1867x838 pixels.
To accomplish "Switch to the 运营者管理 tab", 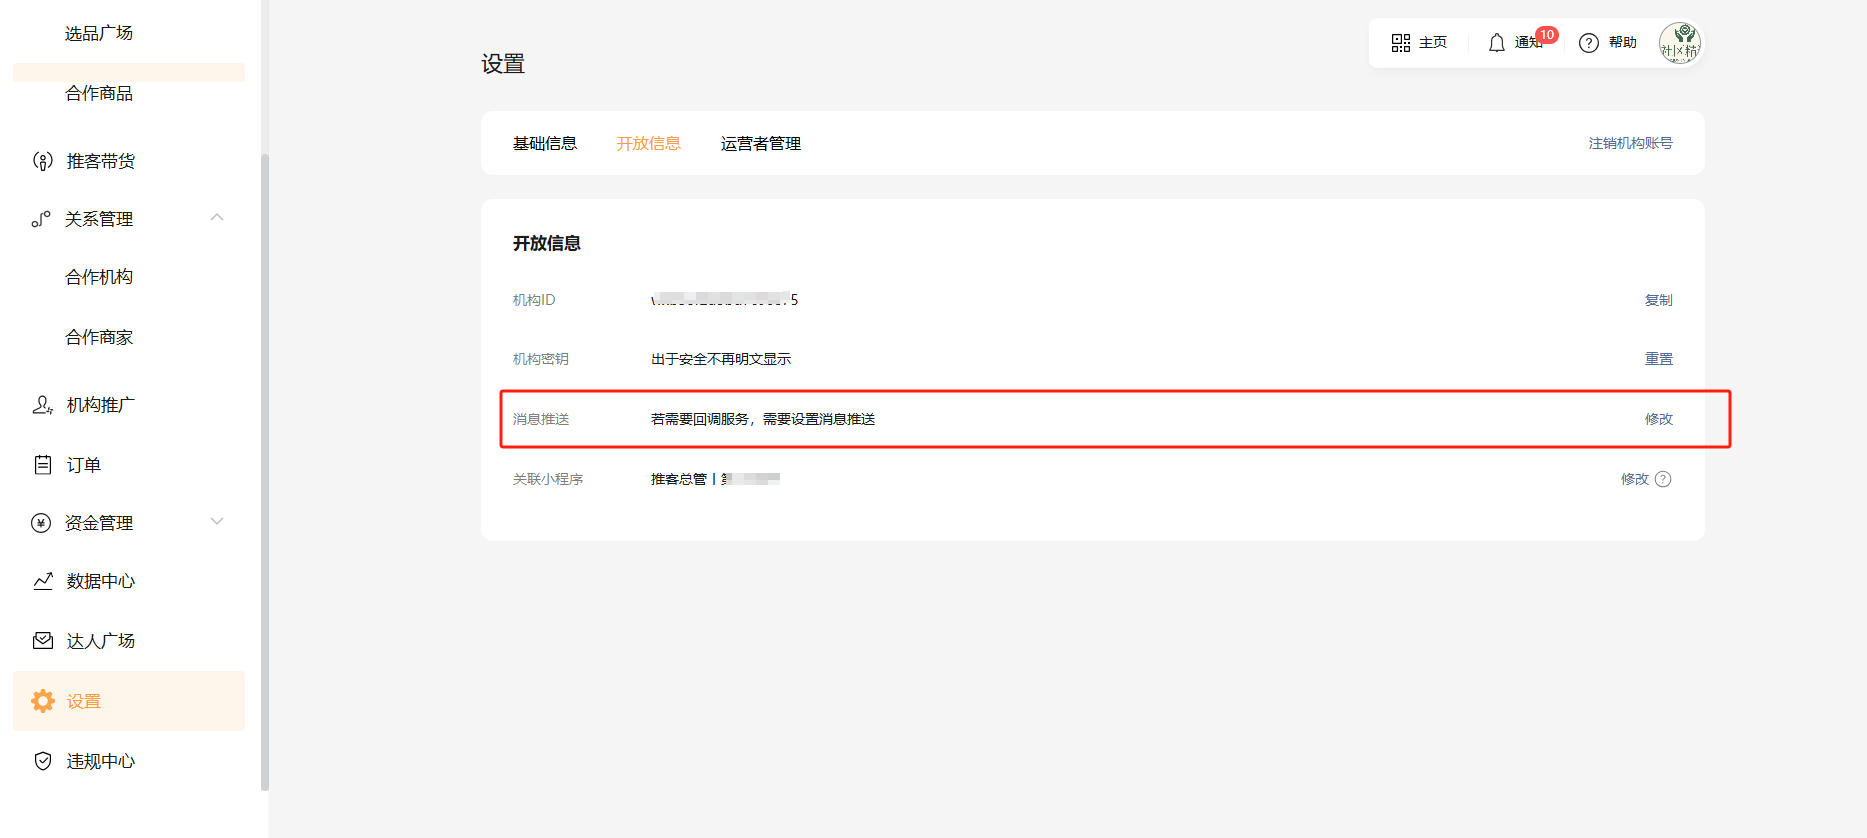I will tap(760, 144).
